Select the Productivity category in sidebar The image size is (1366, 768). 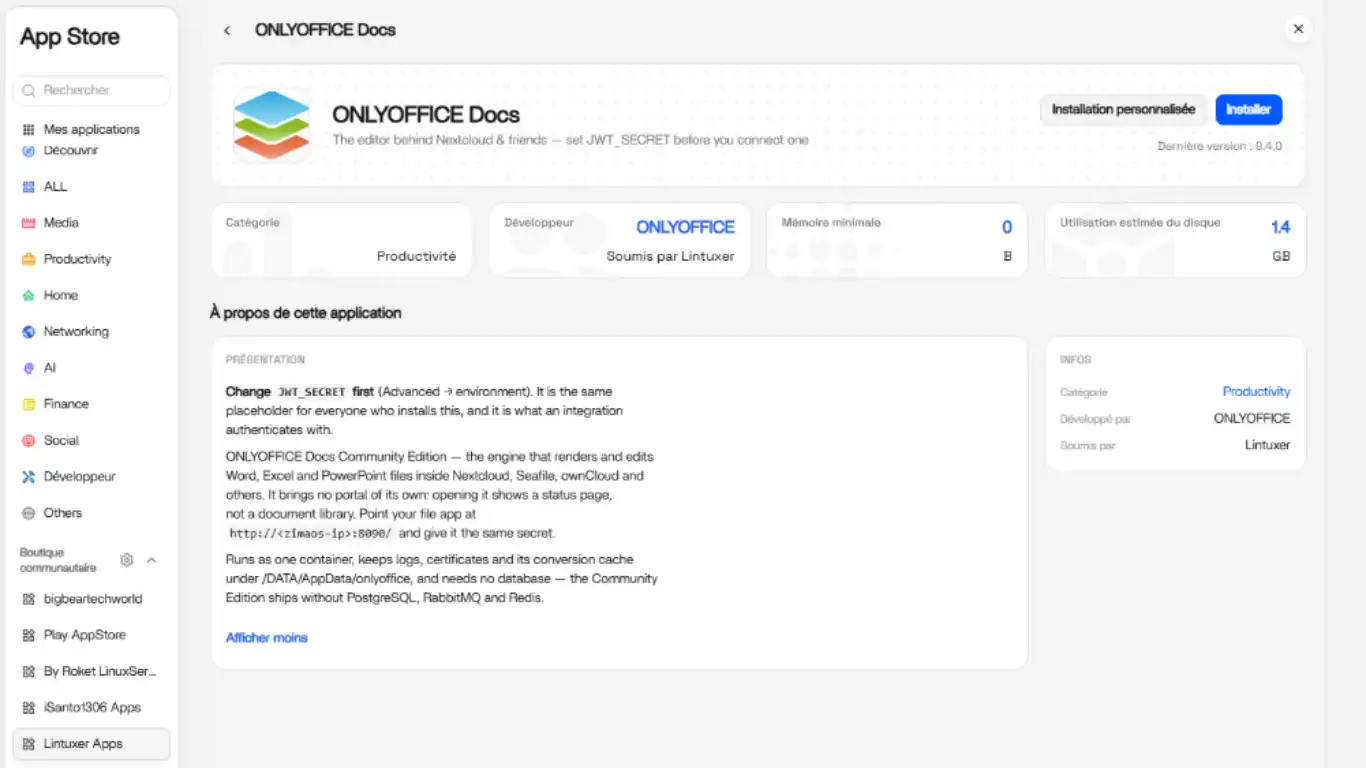point(91,259)
